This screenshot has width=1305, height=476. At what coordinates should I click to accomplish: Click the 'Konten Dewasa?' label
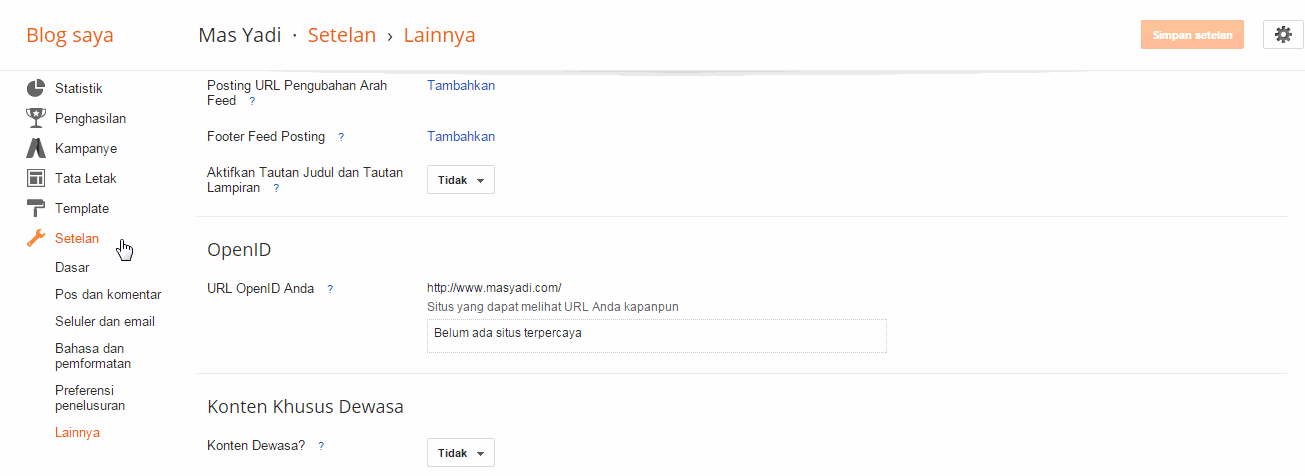256,445
